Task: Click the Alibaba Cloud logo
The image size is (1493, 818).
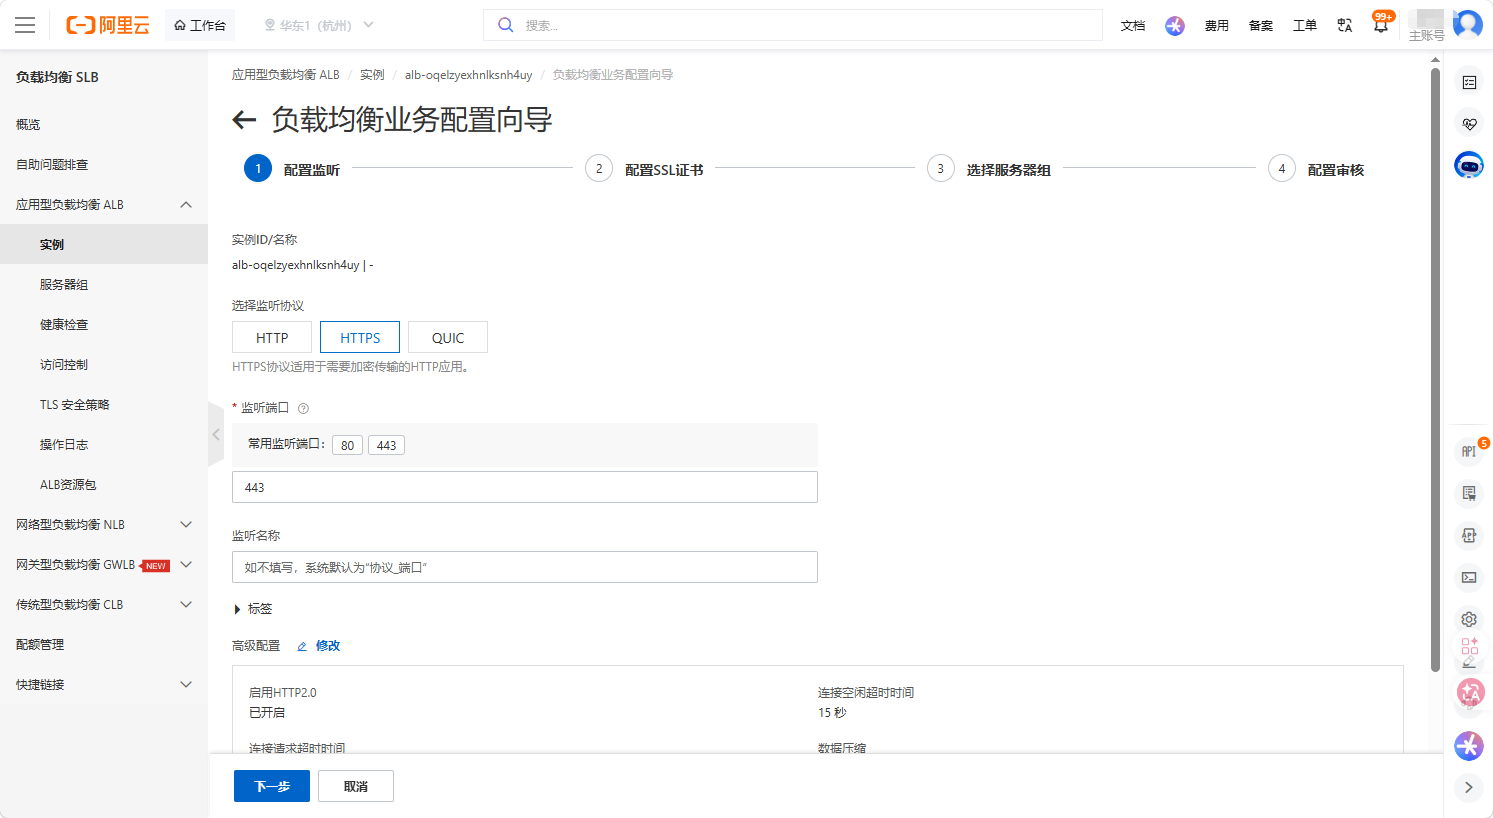Action: point(108,25)
